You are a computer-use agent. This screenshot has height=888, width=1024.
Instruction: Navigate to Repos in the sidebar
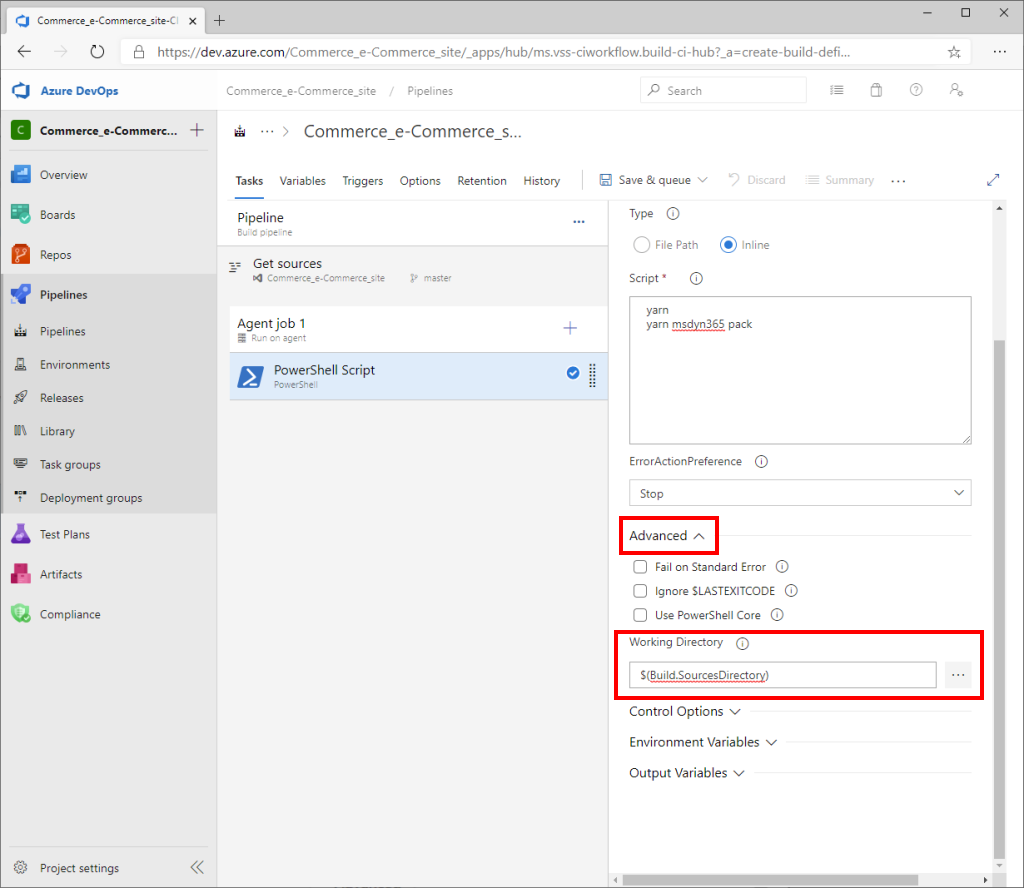pos(56,254)
